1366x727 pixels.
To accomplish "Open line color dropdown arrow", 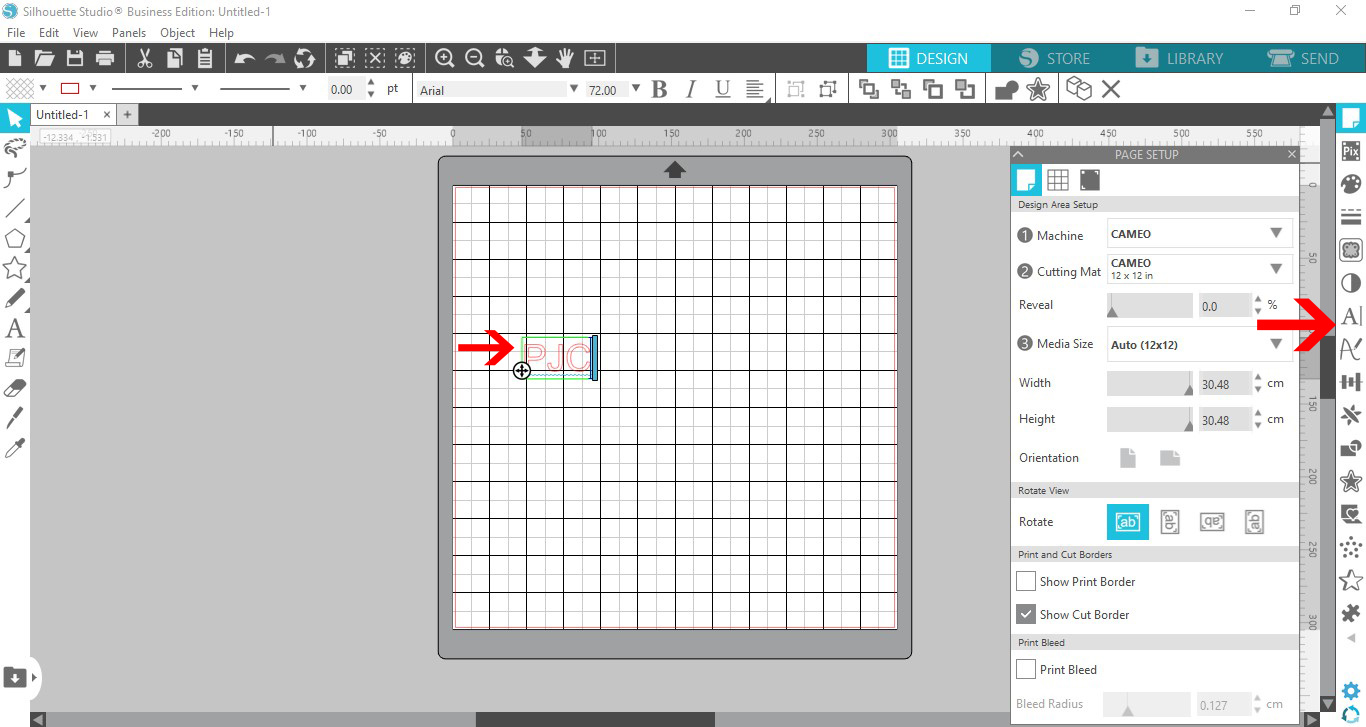I will pos(93,88).
